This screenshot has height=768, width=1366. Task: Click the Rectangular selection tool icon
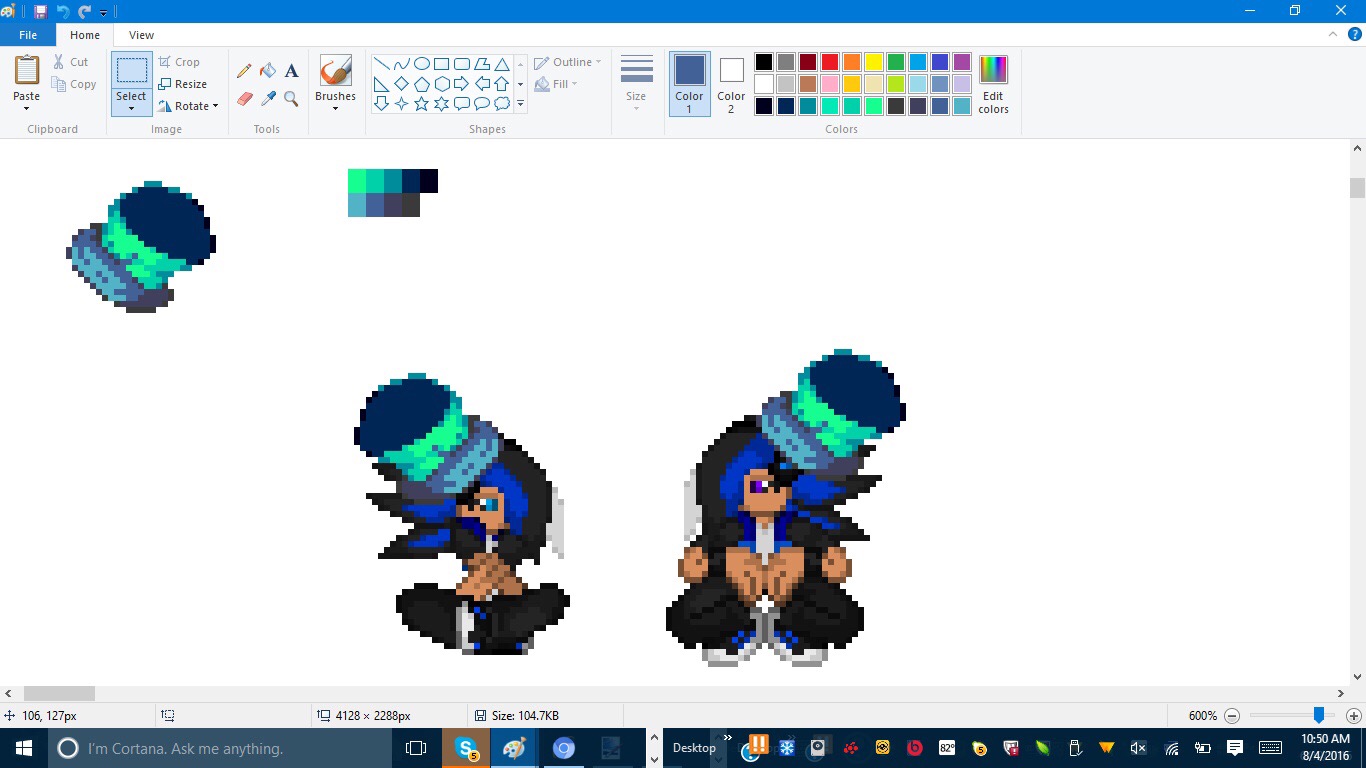[x=131, y=70]
